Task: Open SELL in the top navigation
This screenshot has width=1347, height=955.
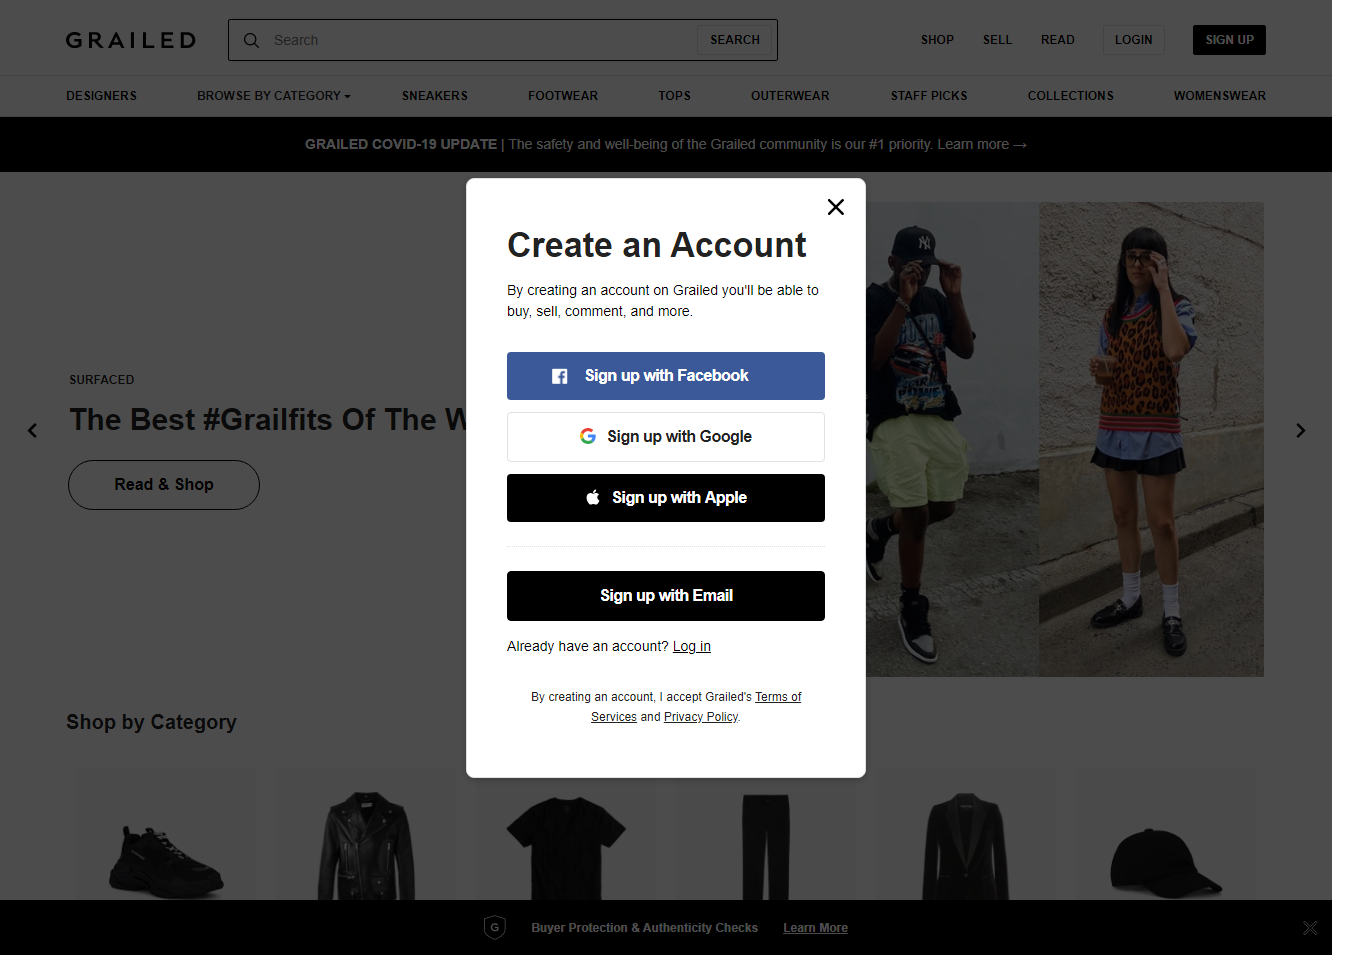Action: 997,40
